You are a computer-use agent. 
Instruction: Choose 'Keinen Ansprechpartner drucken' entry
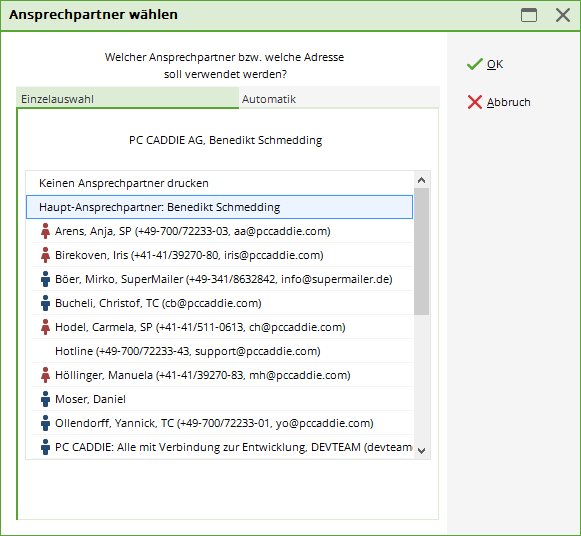[219, 183]
